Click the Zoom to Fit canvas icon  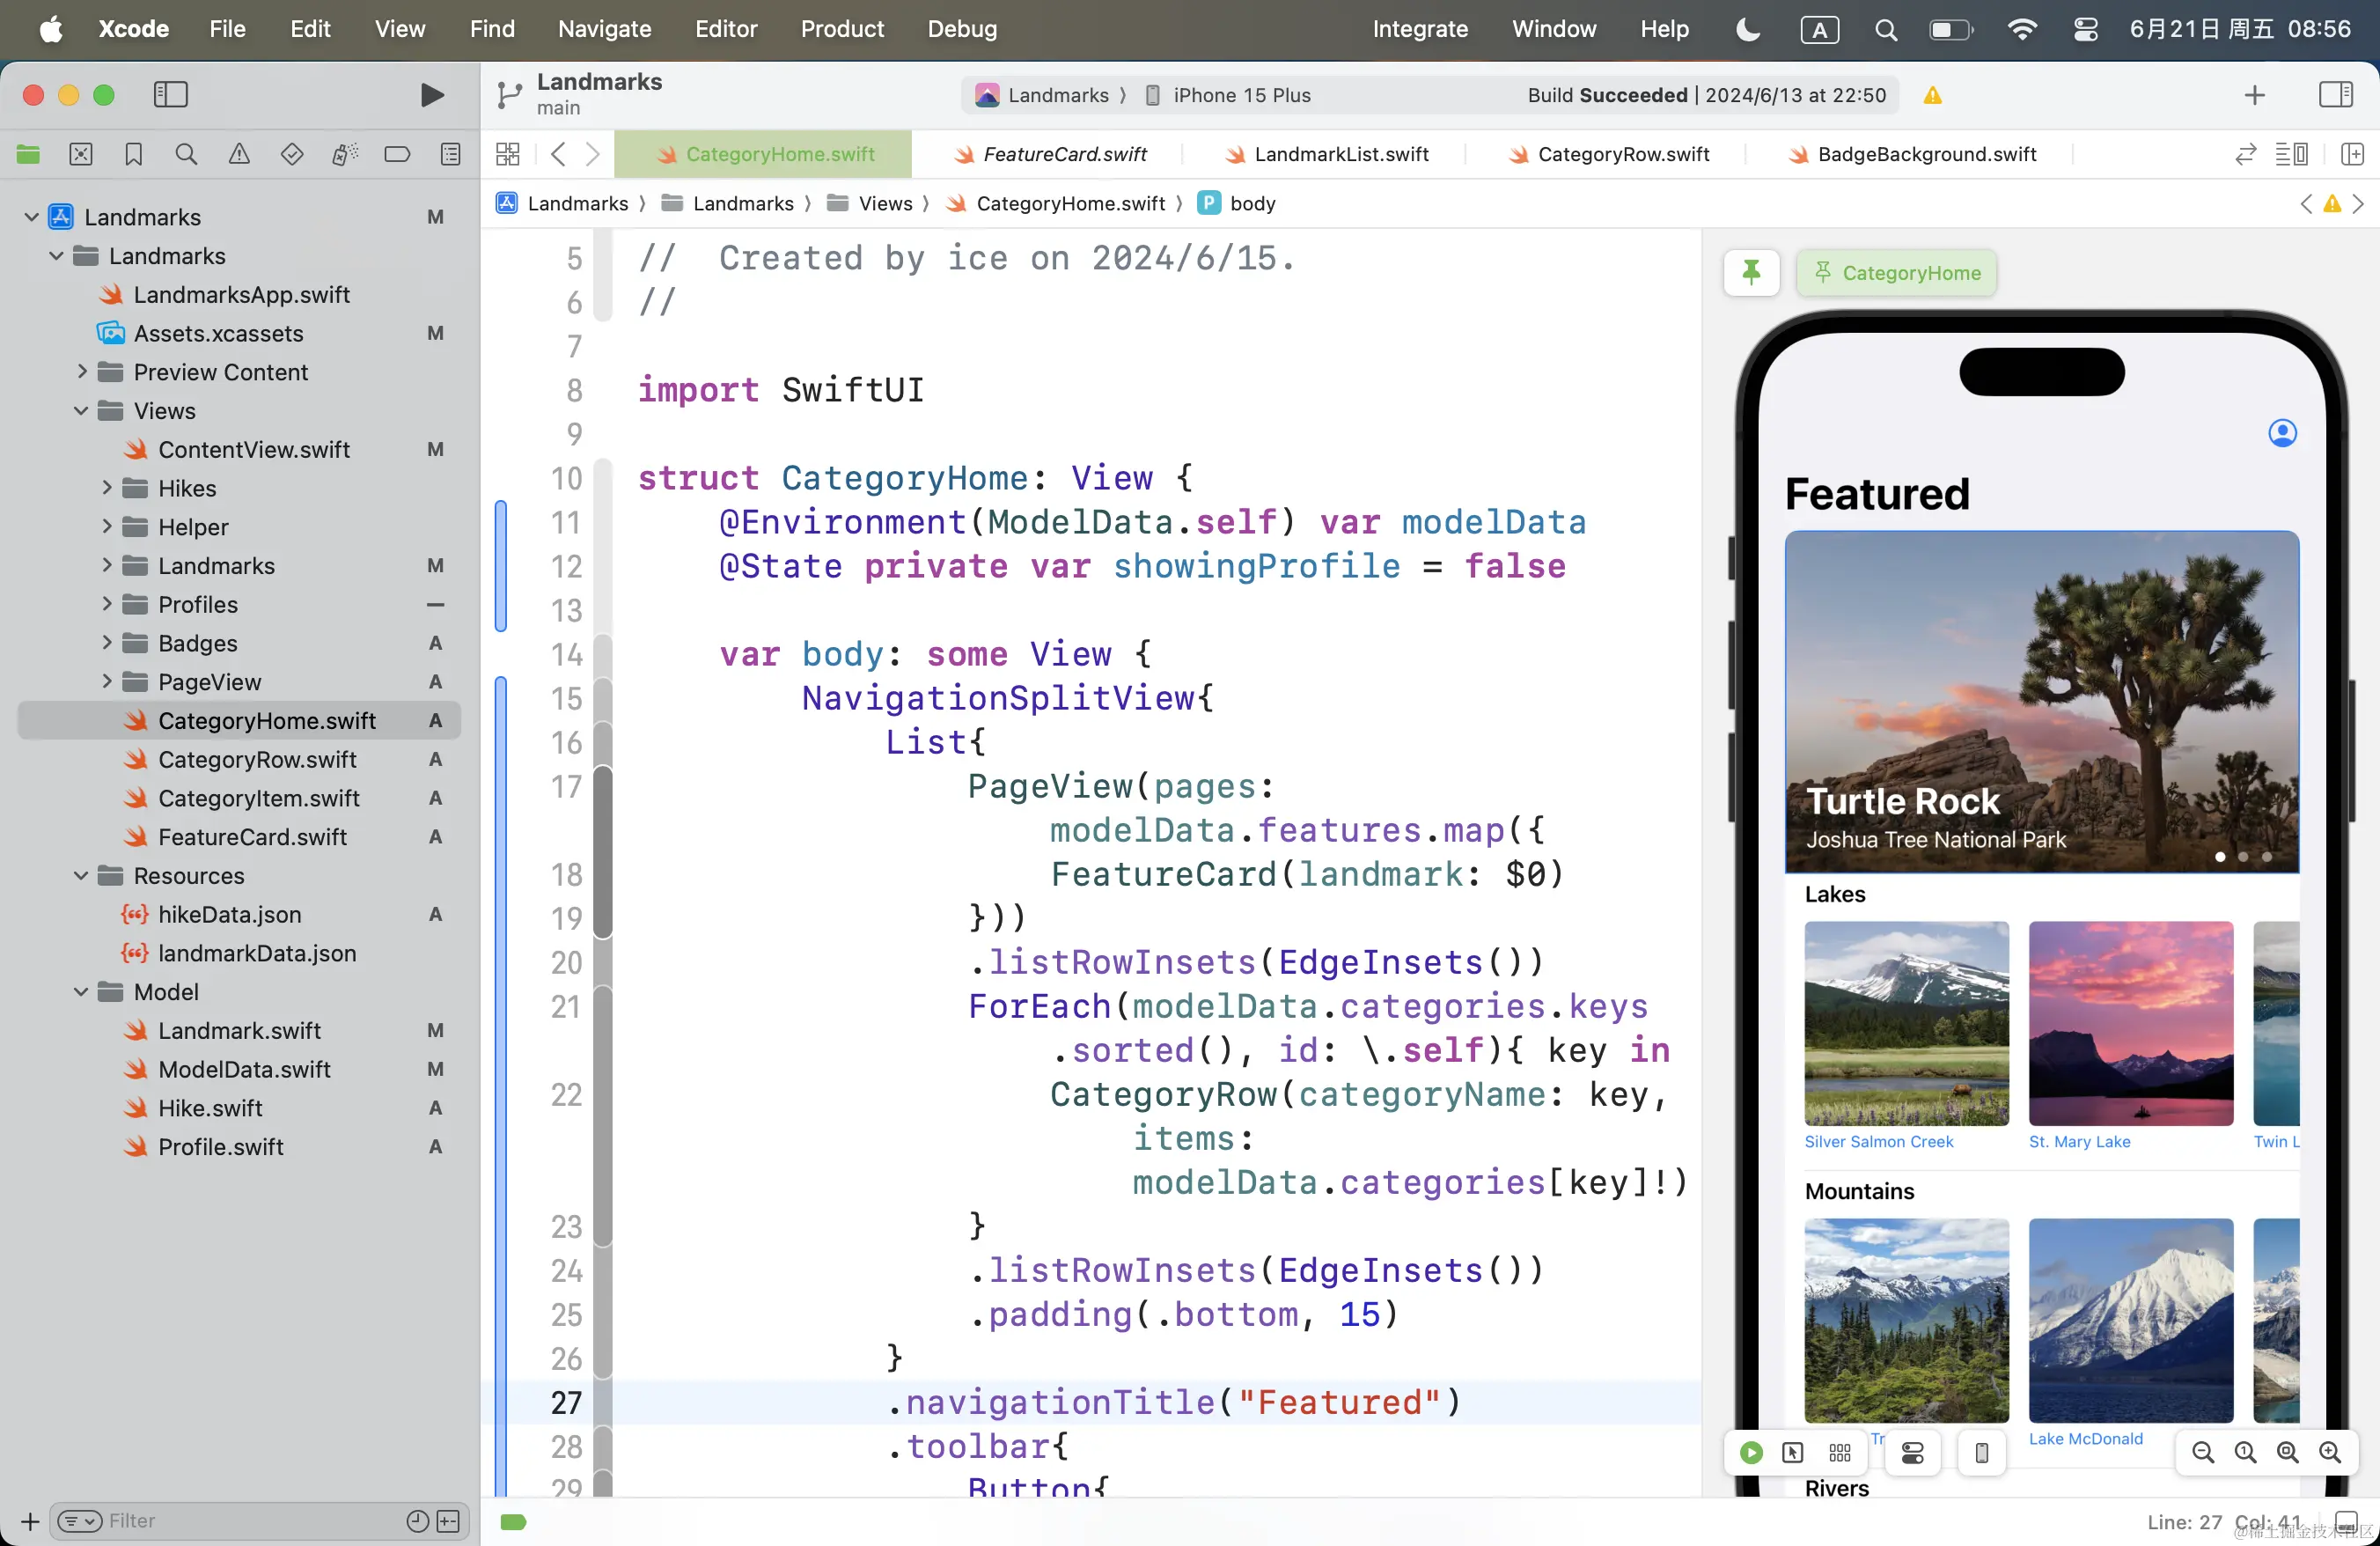[2287, 1452]
